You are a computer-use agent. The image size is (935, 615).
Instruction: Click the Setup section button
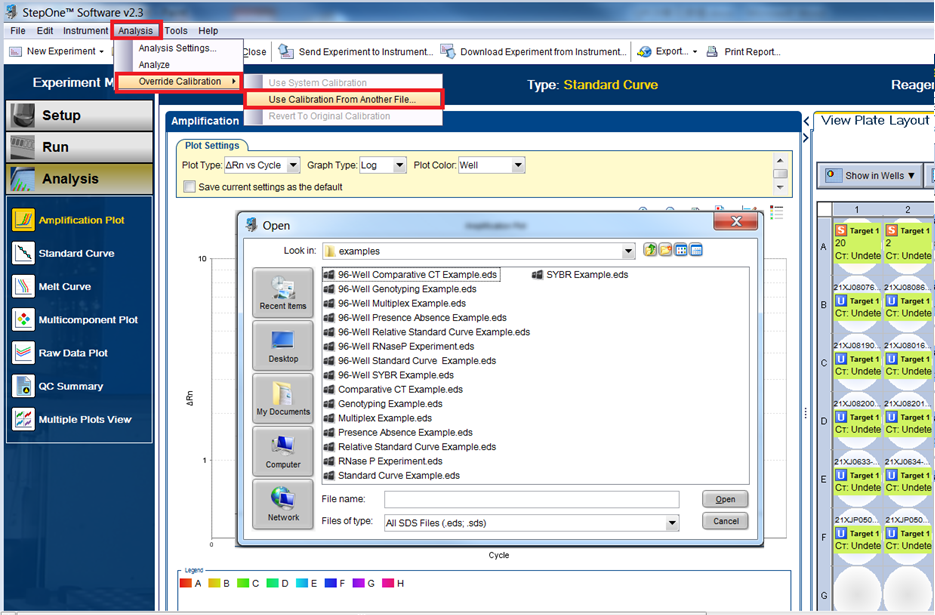(x=79, y=116)
